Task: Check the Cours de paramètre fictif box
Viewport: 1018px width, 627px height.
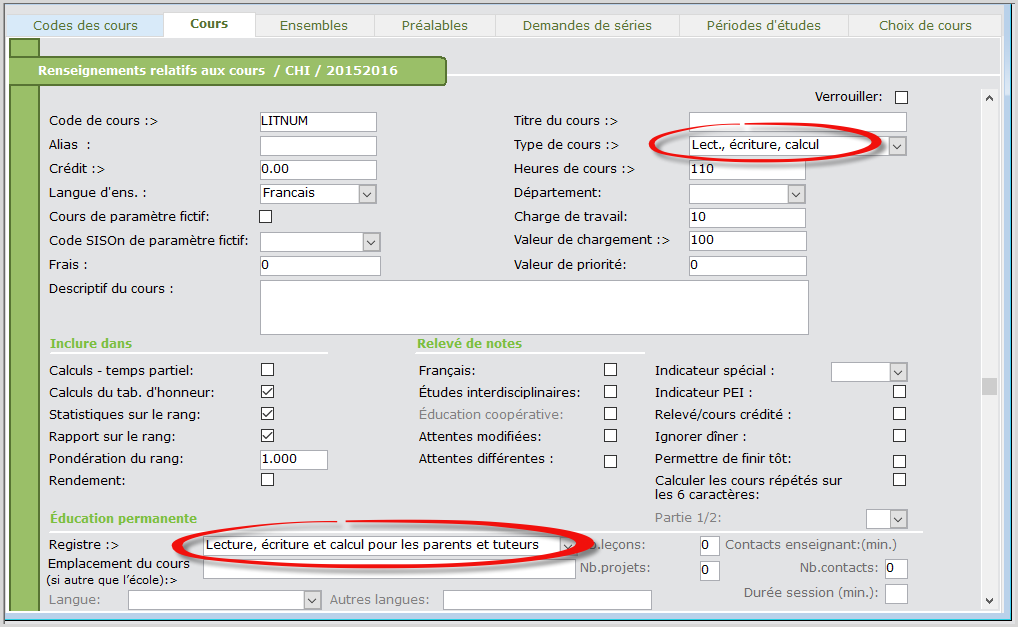Action: [266, 217]
